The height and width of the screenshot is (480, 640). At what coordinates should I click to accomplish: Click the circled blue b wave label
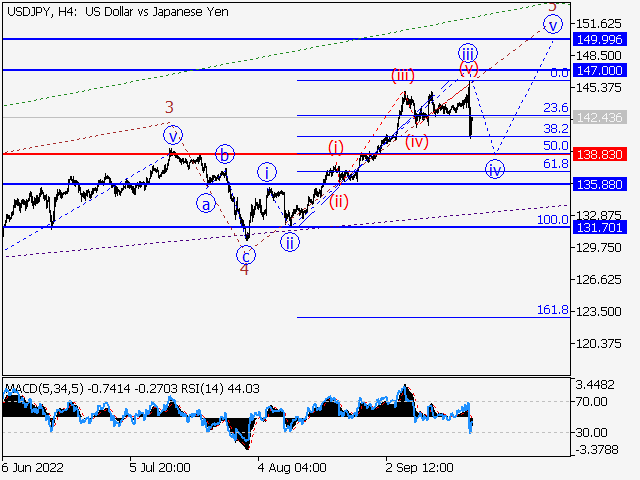coord(225,154)
